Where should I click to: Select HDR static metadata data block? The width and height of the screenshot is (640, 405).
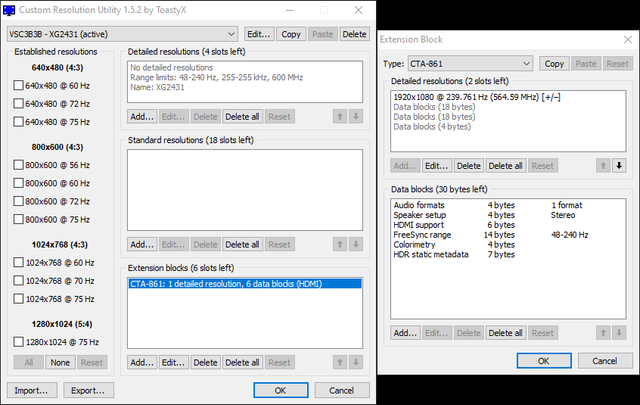click(x=508, y=254)
